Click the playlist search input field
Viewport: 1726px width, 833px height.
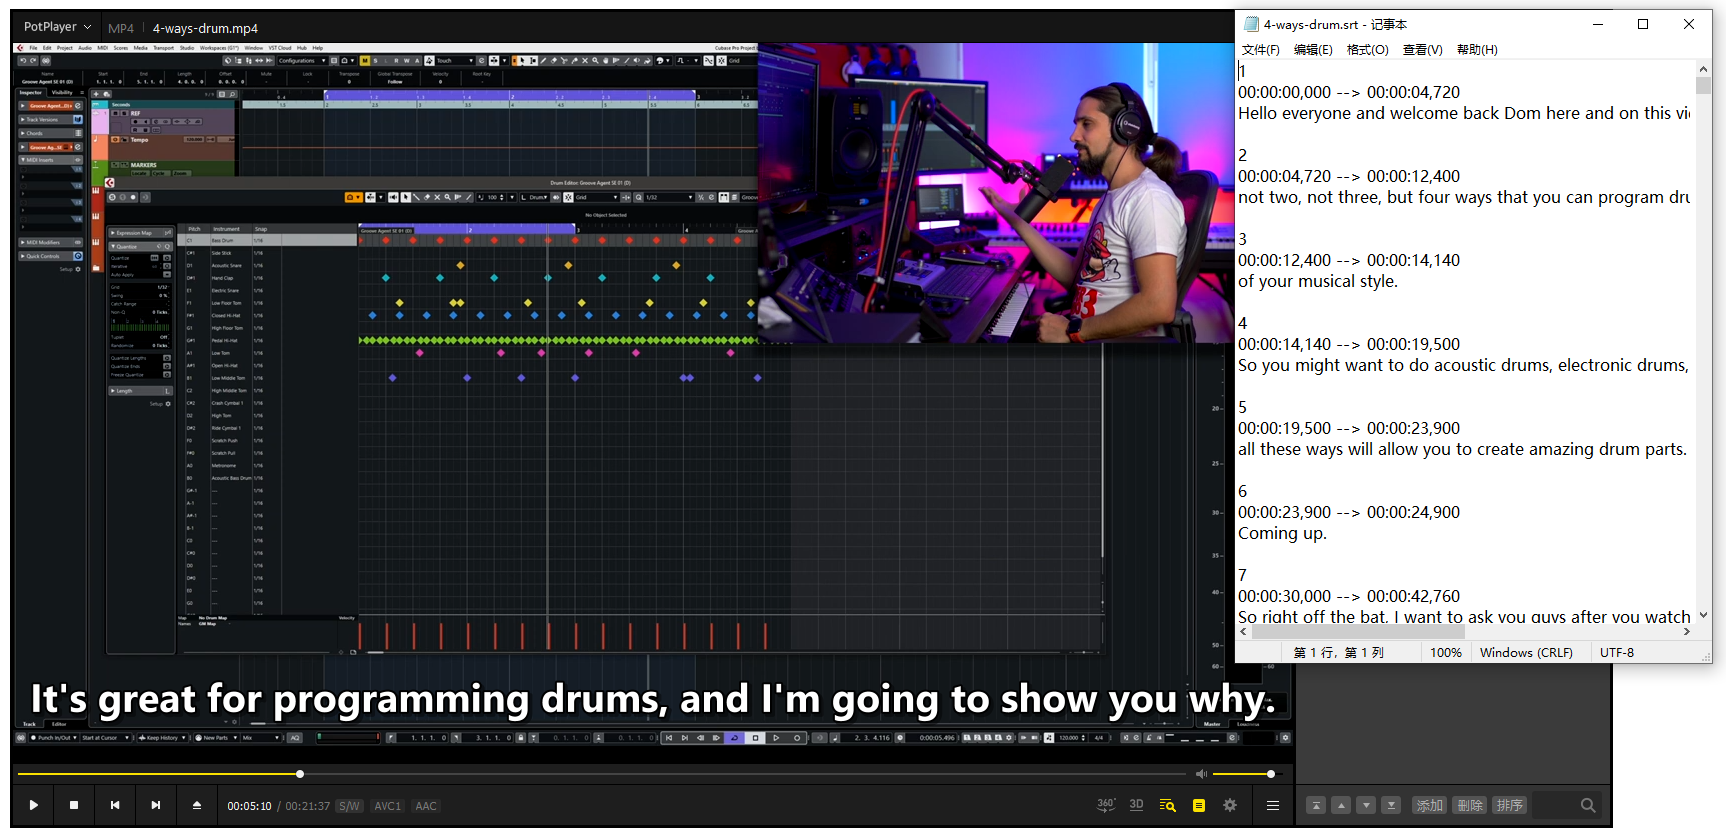pyautogui.click(x=1554, y=805)
